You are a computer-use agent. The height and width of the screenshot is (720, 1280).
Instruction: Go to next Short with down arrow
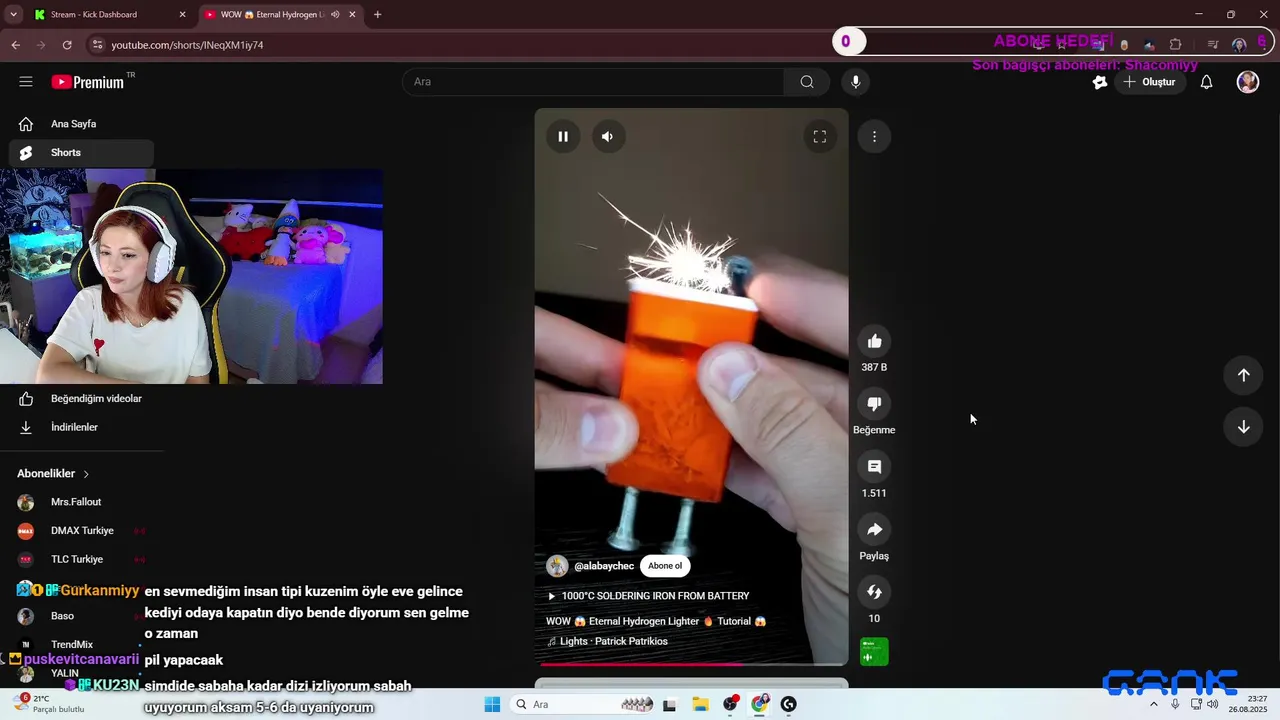coord(1243,427)
